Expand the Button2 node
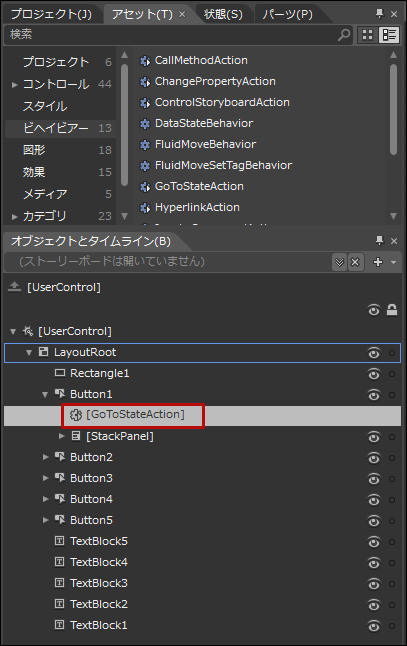The image size is (407, 646). (x=45, y=457)
